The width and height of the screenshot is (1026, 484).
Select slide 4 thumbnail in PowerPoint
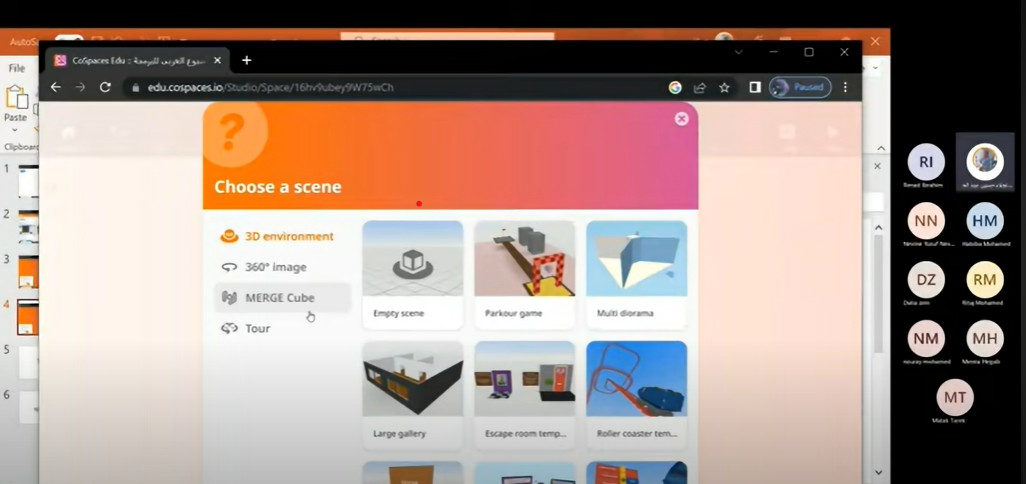(27, 317)
